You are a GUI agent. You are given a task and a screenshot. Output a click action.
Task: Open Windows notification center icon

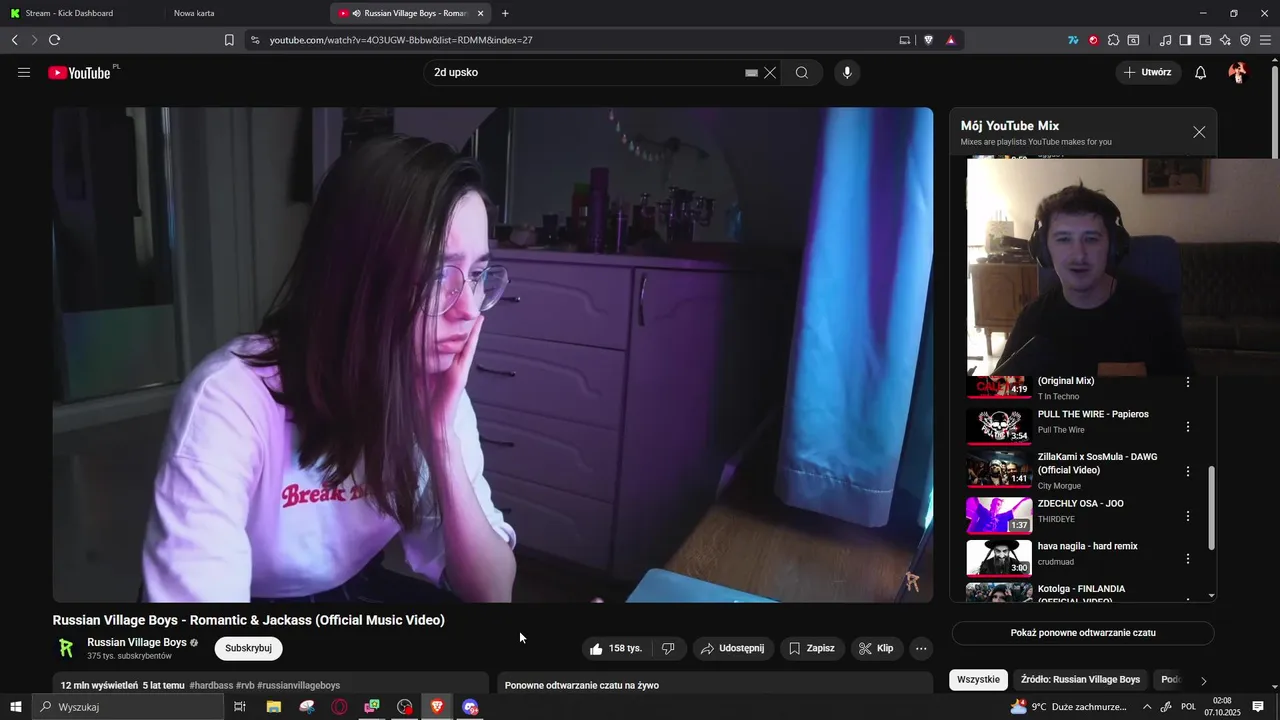tap(1258, 707)
